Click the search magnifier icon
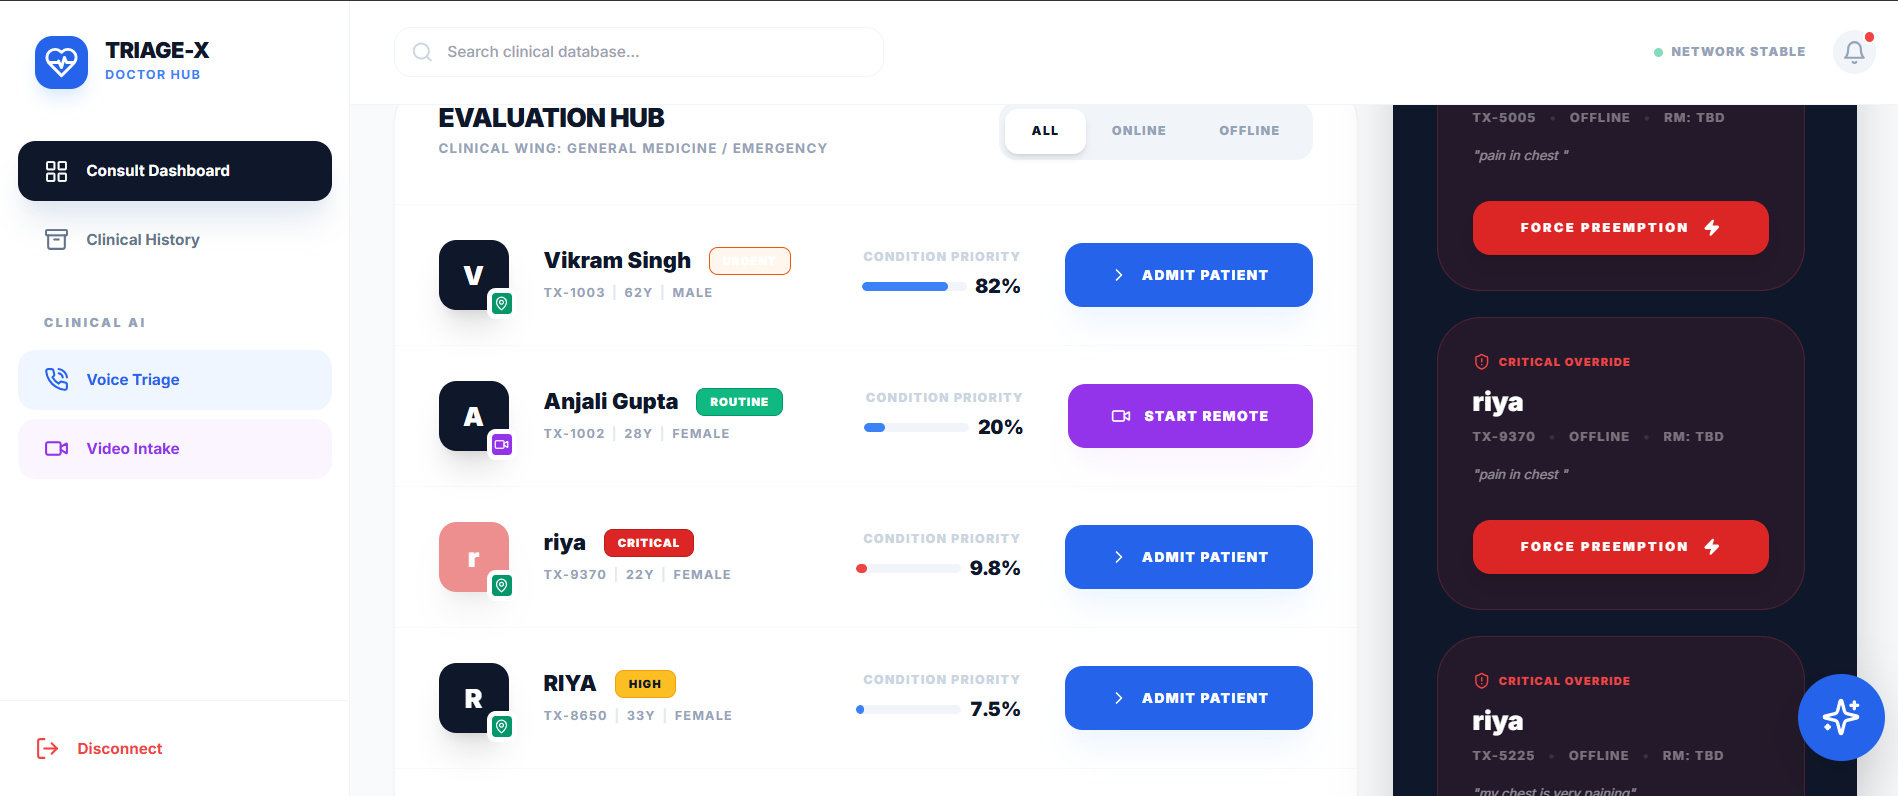1898x796 pixels. click(423, 52)
